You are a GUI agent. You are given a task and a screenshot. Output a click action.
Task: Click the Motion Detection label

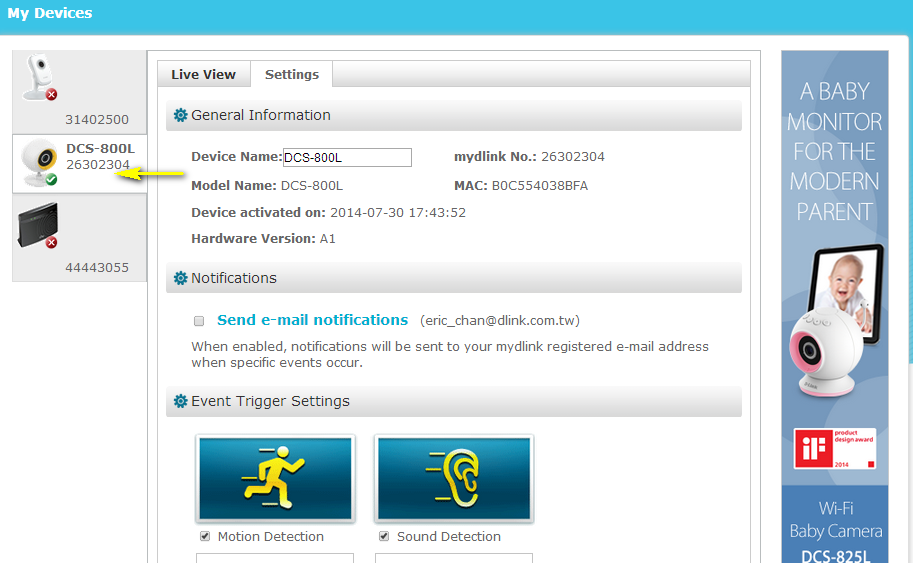click(271, 536)
